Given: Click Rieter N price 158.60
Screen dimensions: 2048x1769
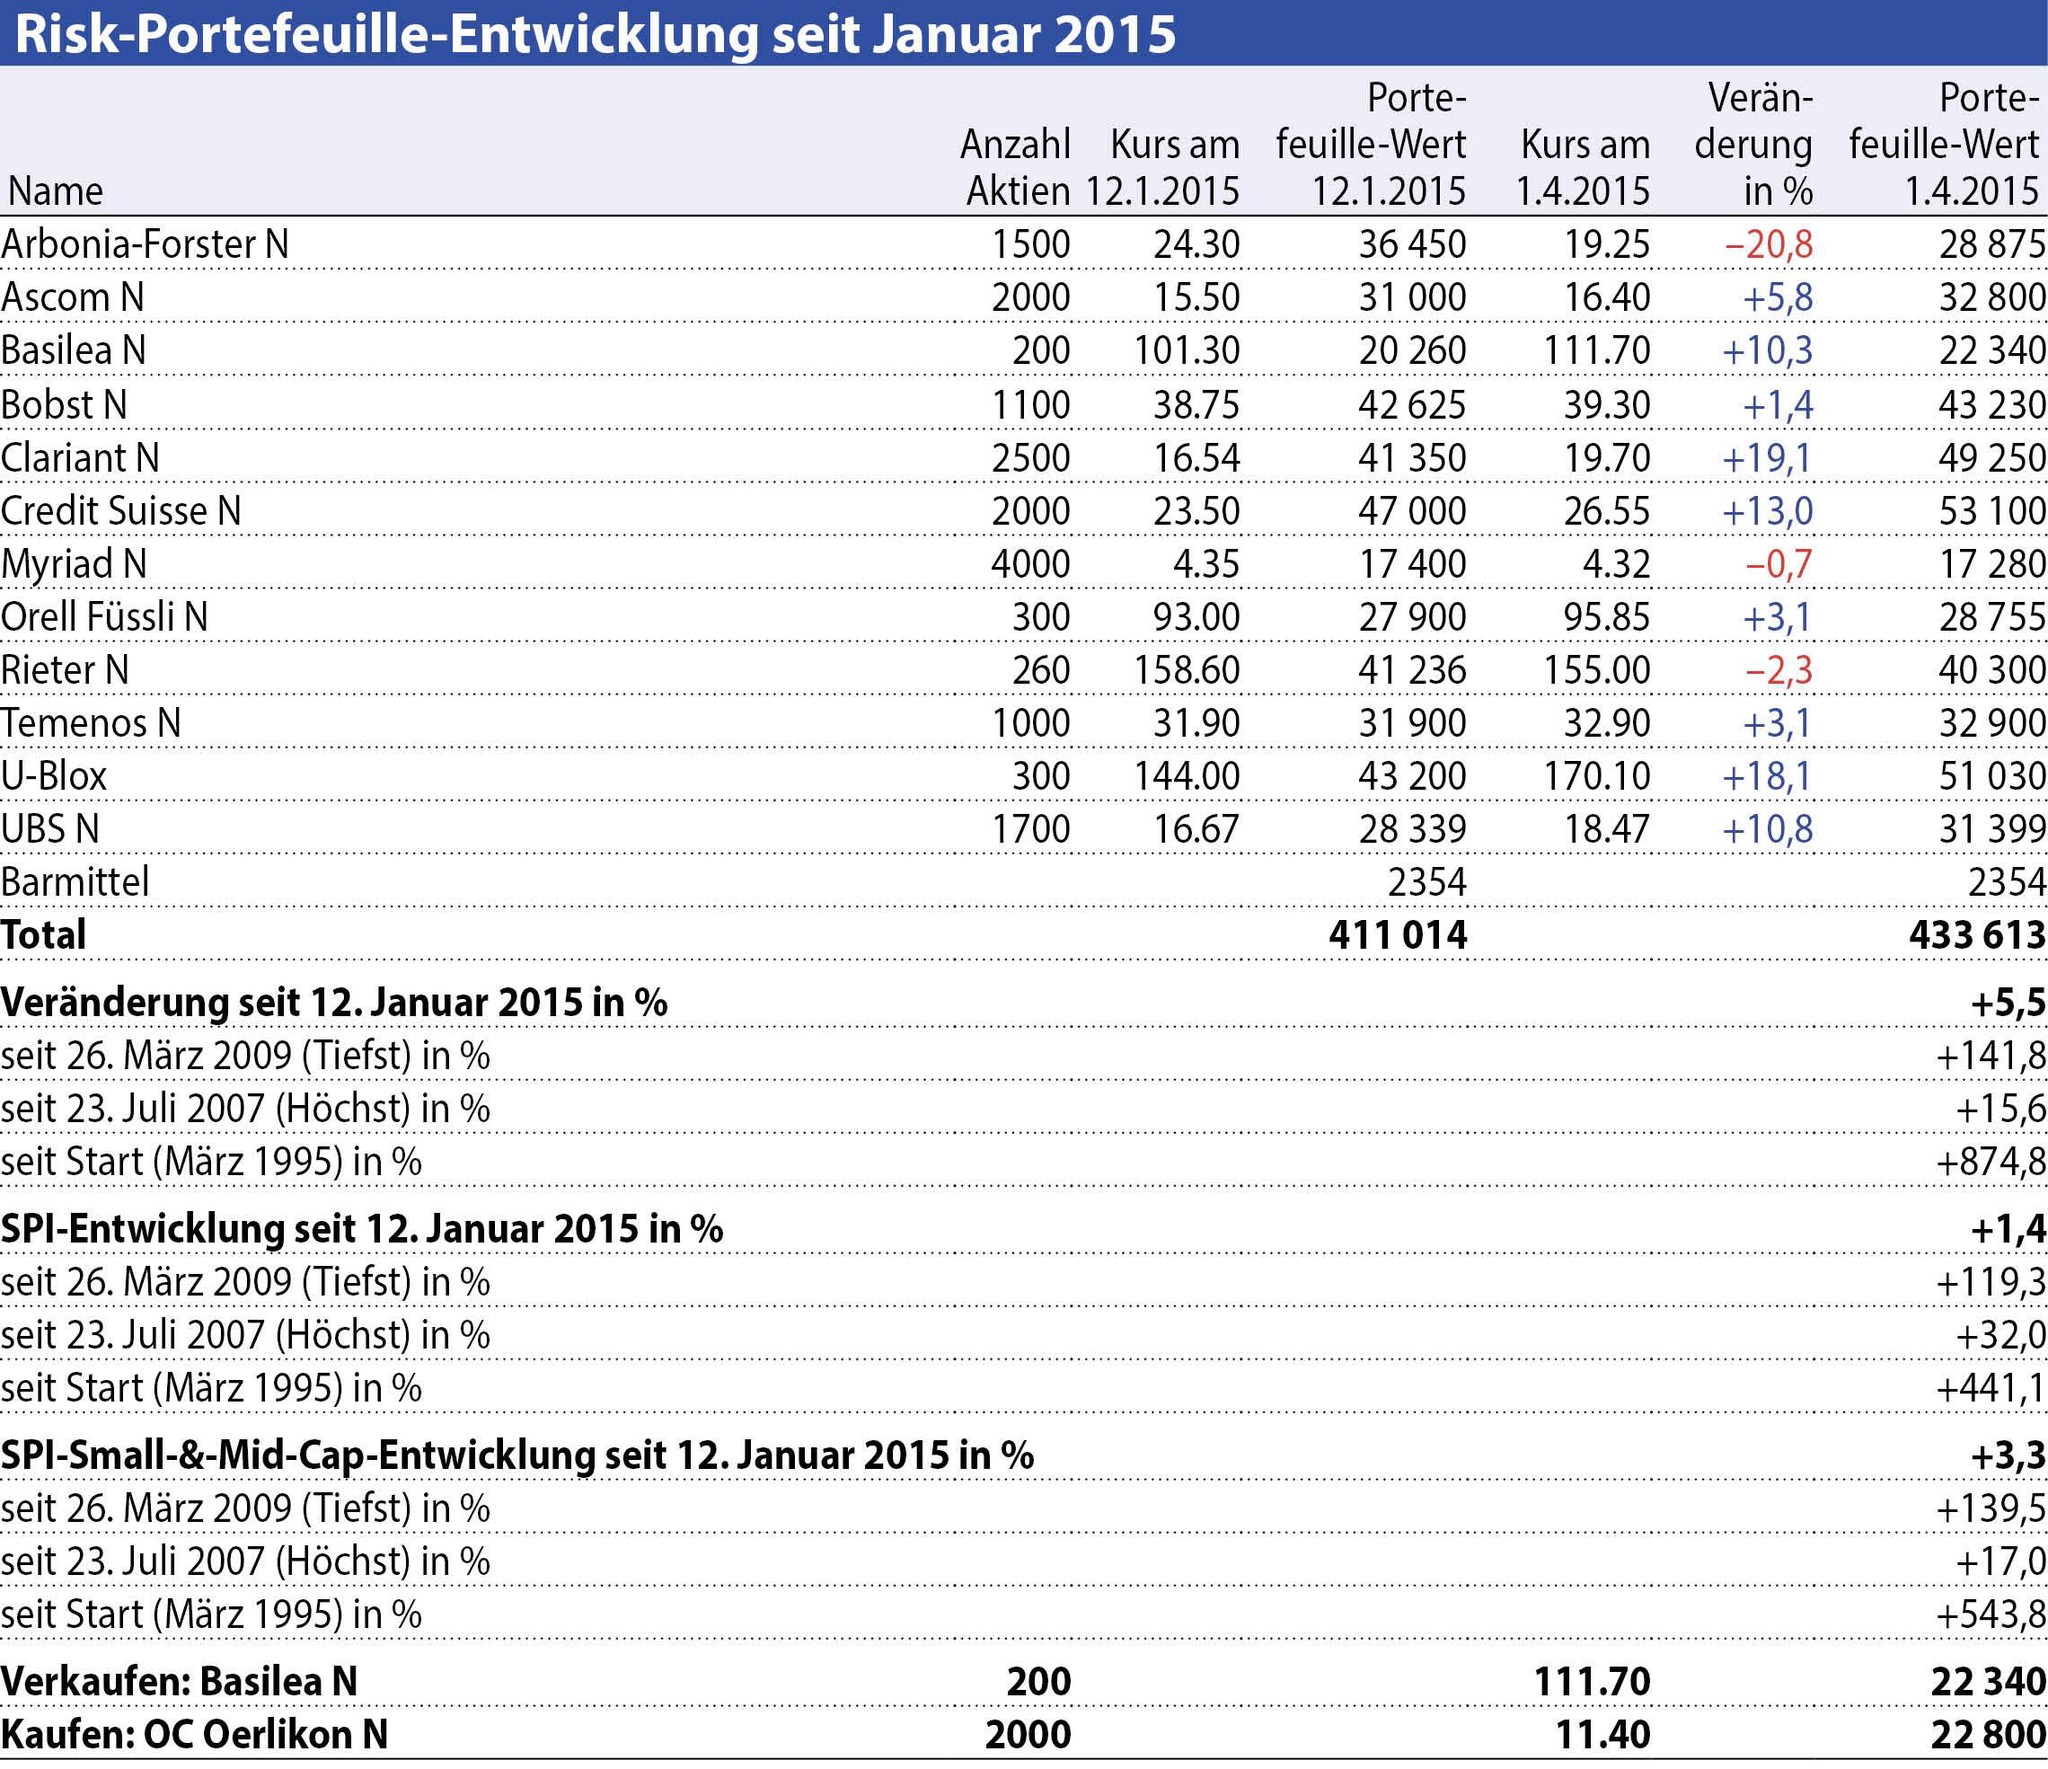Looking at the screenshot, I should pos(1186,670).
